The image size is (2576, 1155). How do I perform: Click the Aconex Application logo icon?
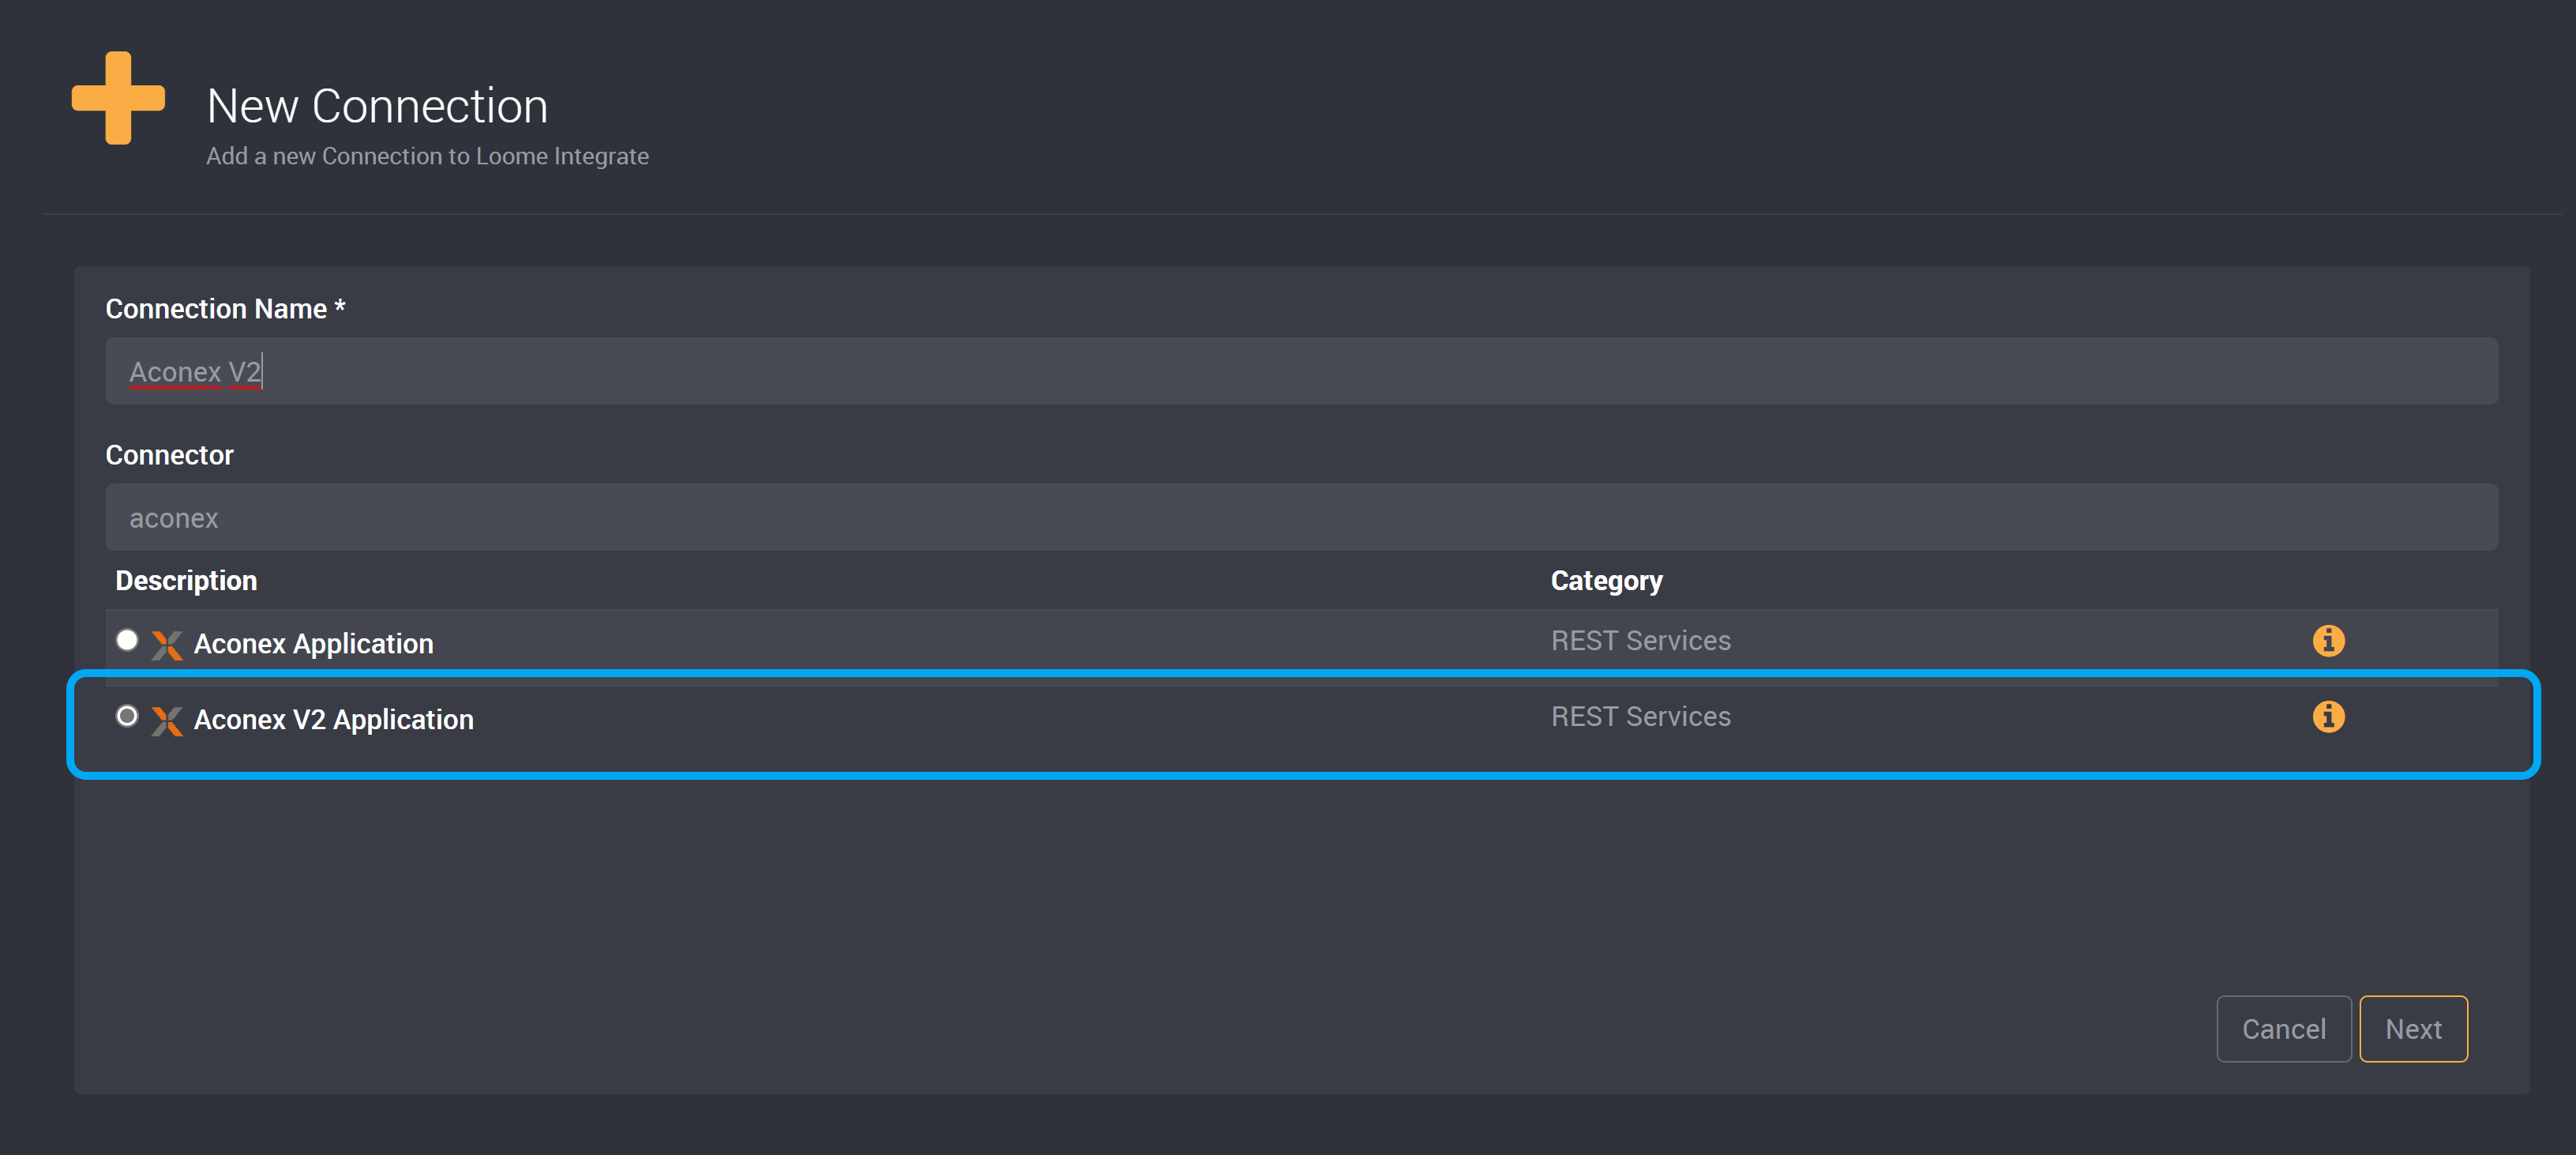coord(167,645)
